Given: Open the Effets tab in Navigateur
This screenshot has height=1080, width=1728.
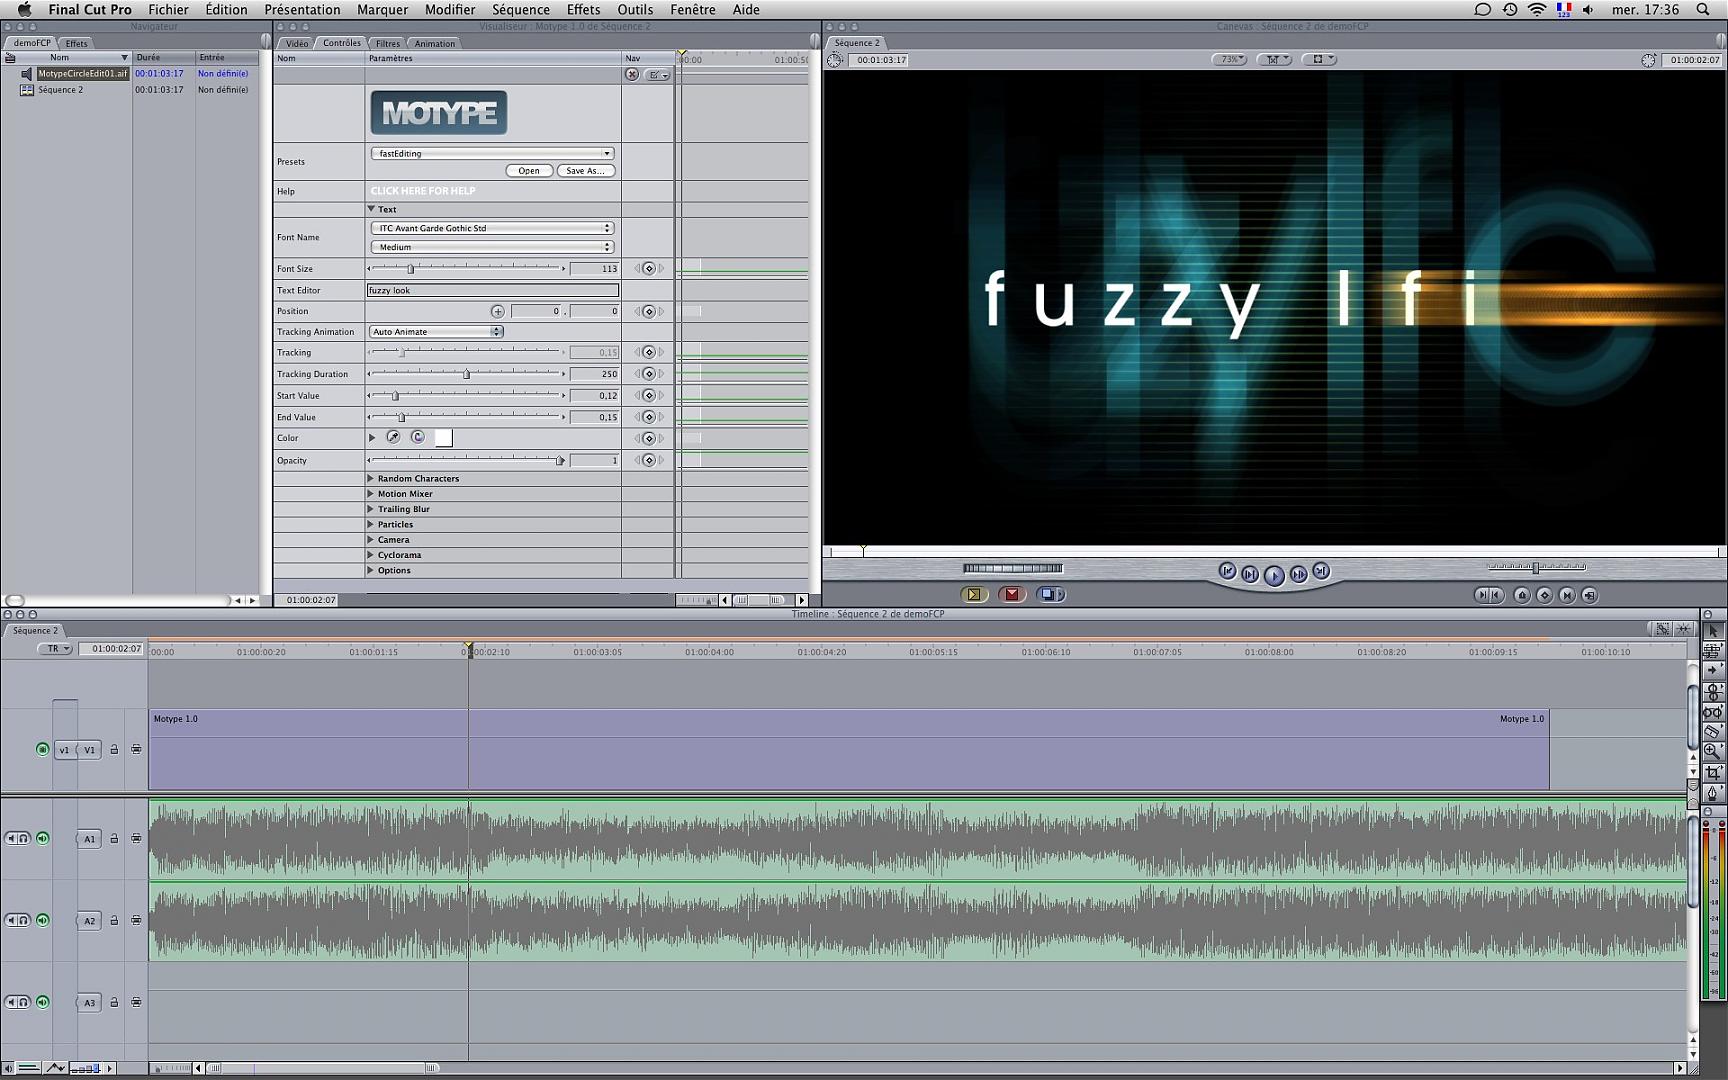Looking at the screenshot, I should (76, 44).
